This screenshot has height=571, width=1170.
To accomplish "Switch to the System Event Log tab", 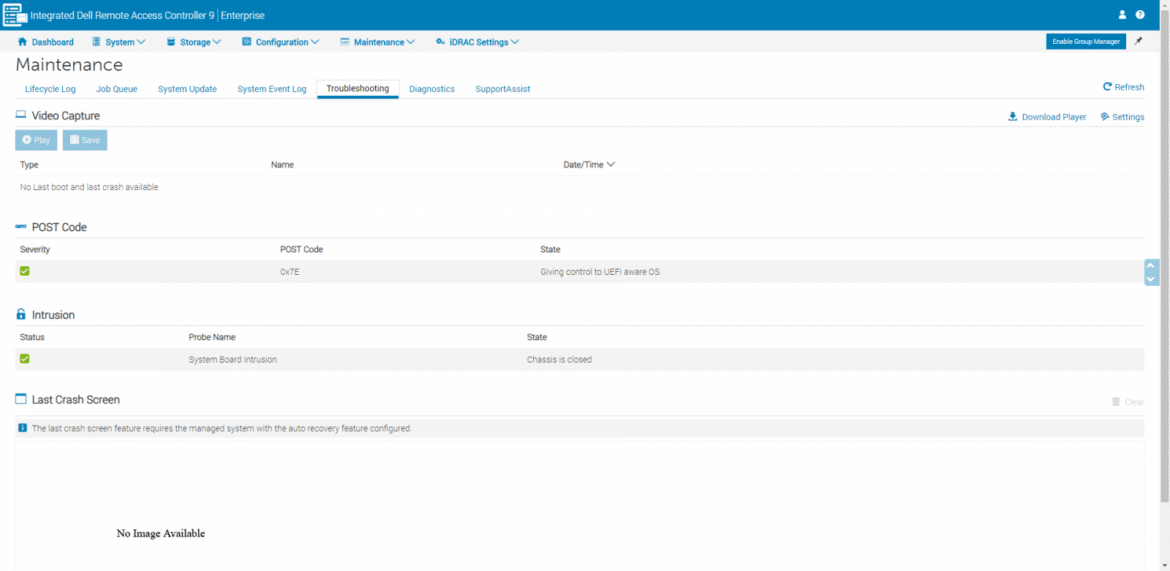I will tap(272, 89).
